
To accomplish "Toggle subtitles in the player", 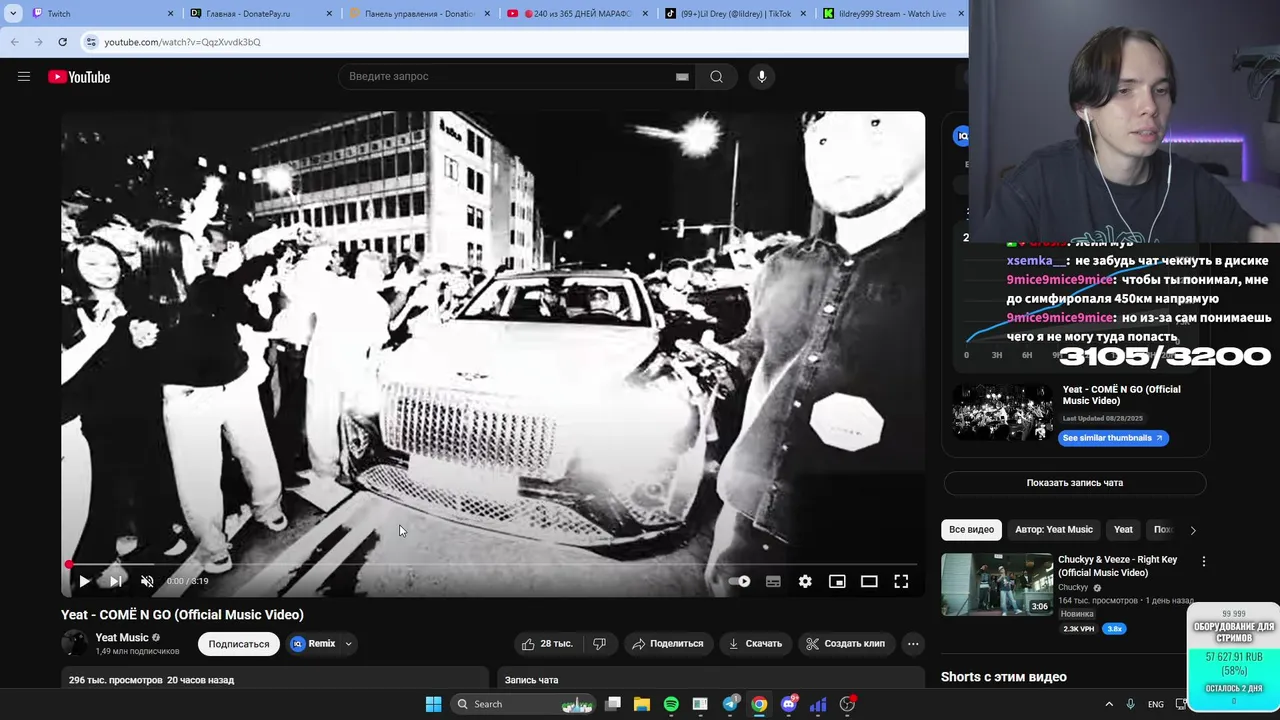I will click(773, 581).
